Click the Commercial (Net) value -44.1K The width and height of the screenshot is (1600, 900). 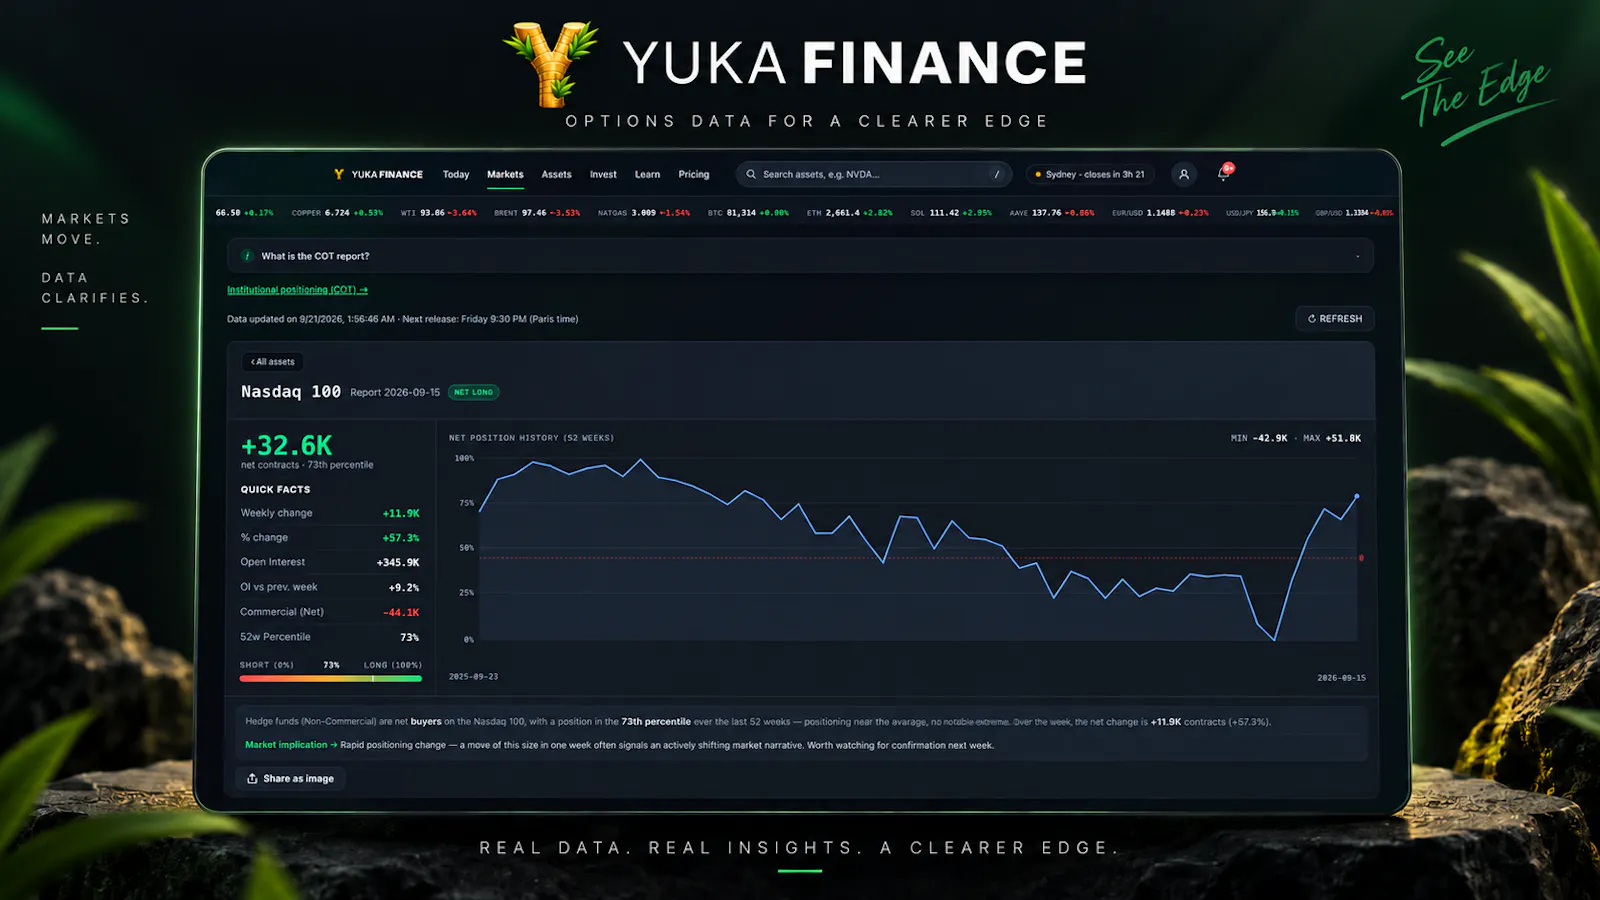click(x=401, y=612)
